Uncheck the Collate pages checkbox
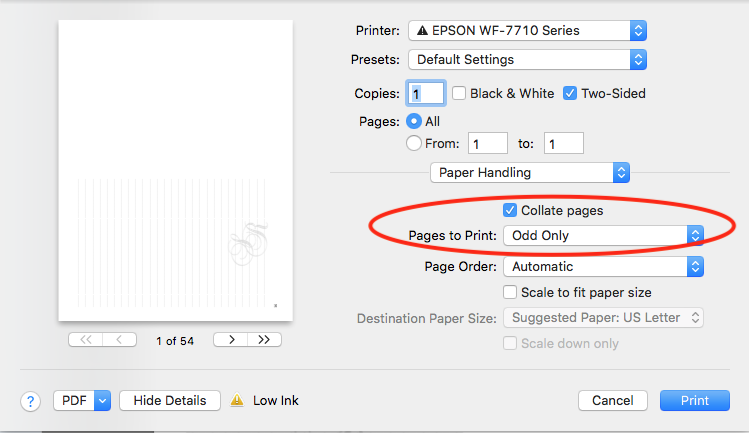Screen dimensions: 749x433 click(510, 210)
